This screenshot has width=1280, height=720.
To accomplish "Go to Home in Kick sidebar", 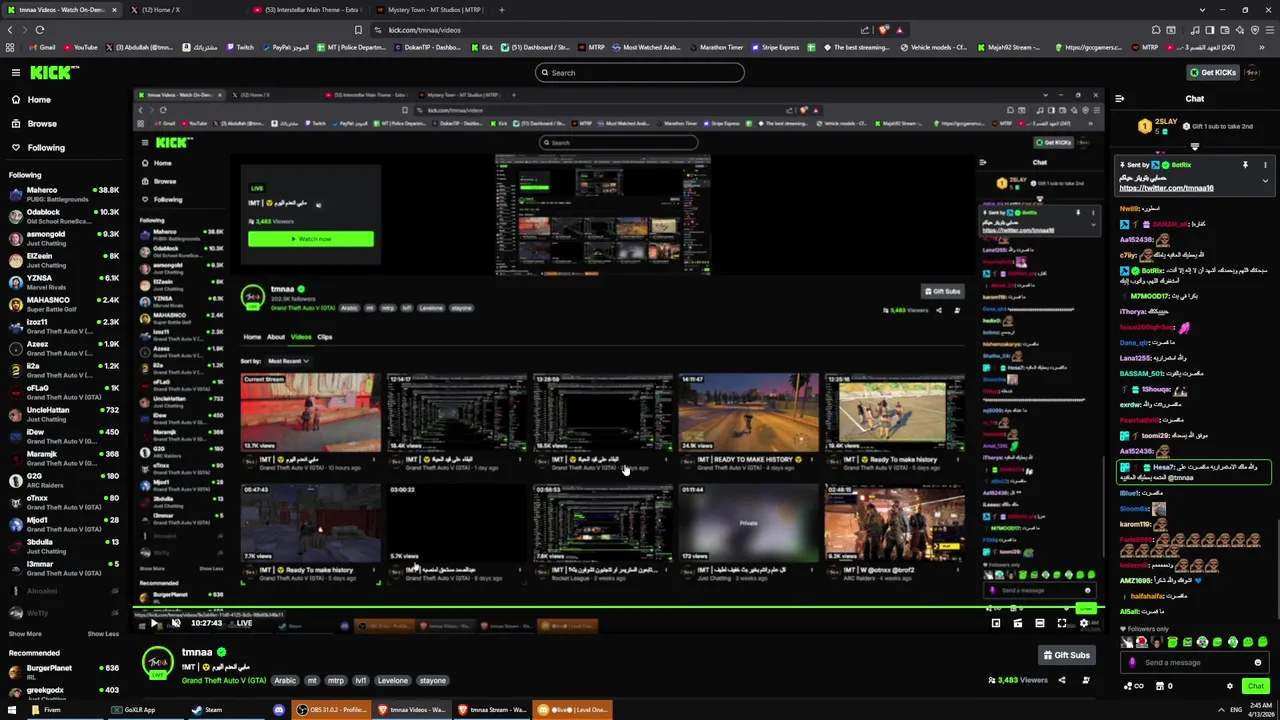I will point(39,99).
